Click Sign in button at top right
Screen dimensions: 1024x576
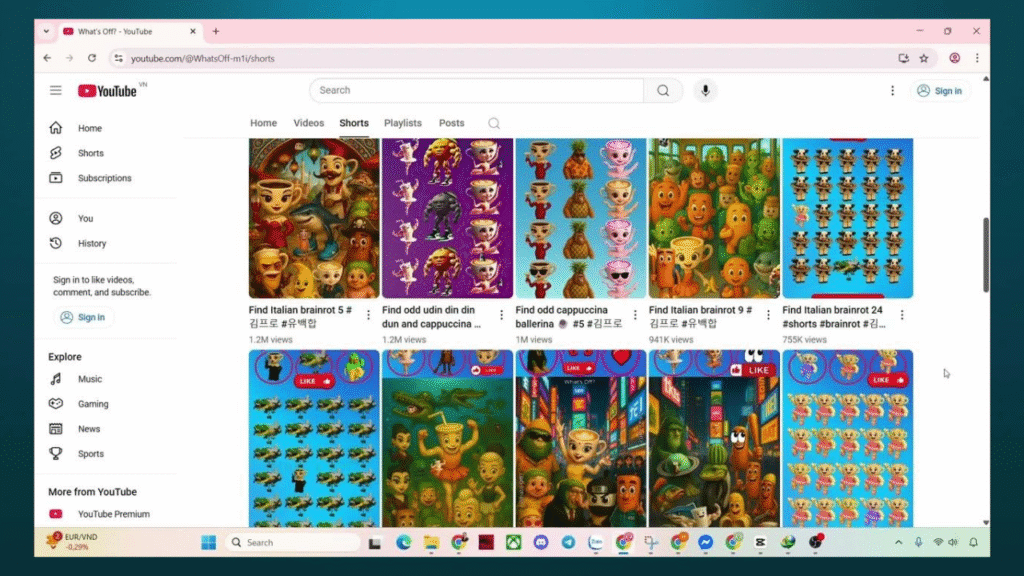click(x=938, y=91)
